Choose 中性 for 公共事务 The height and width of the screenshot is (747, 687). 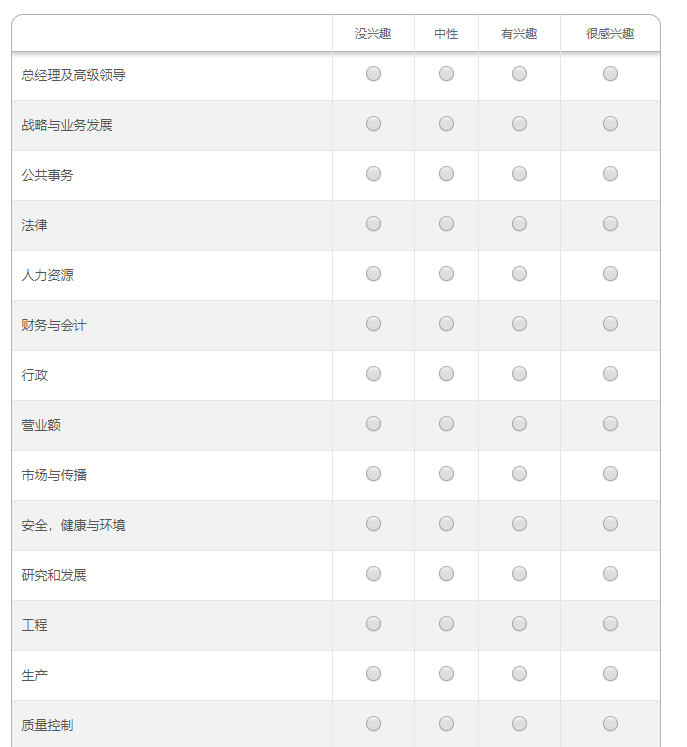[446, 174]
